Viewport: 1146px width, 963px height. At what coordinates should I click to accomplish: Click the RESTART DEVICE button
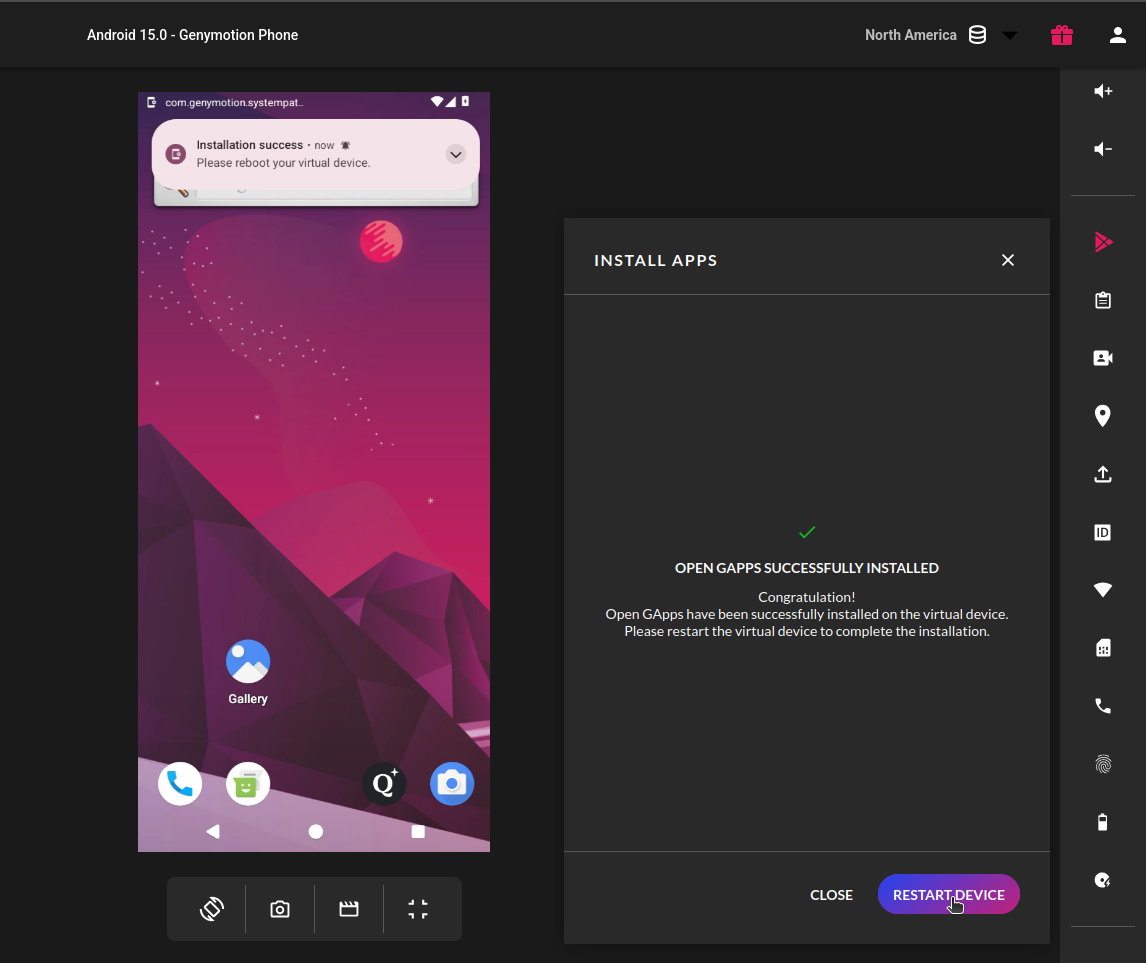tap(948, 894)
